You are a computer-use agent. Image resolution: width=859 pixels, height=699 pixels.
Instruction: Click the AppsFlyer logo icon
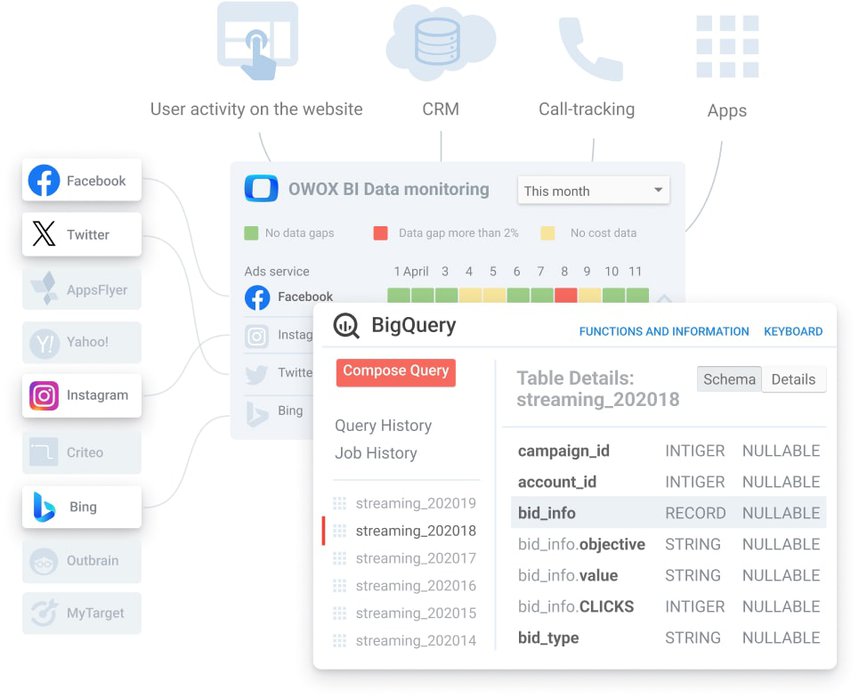click(x=45, y=288)
